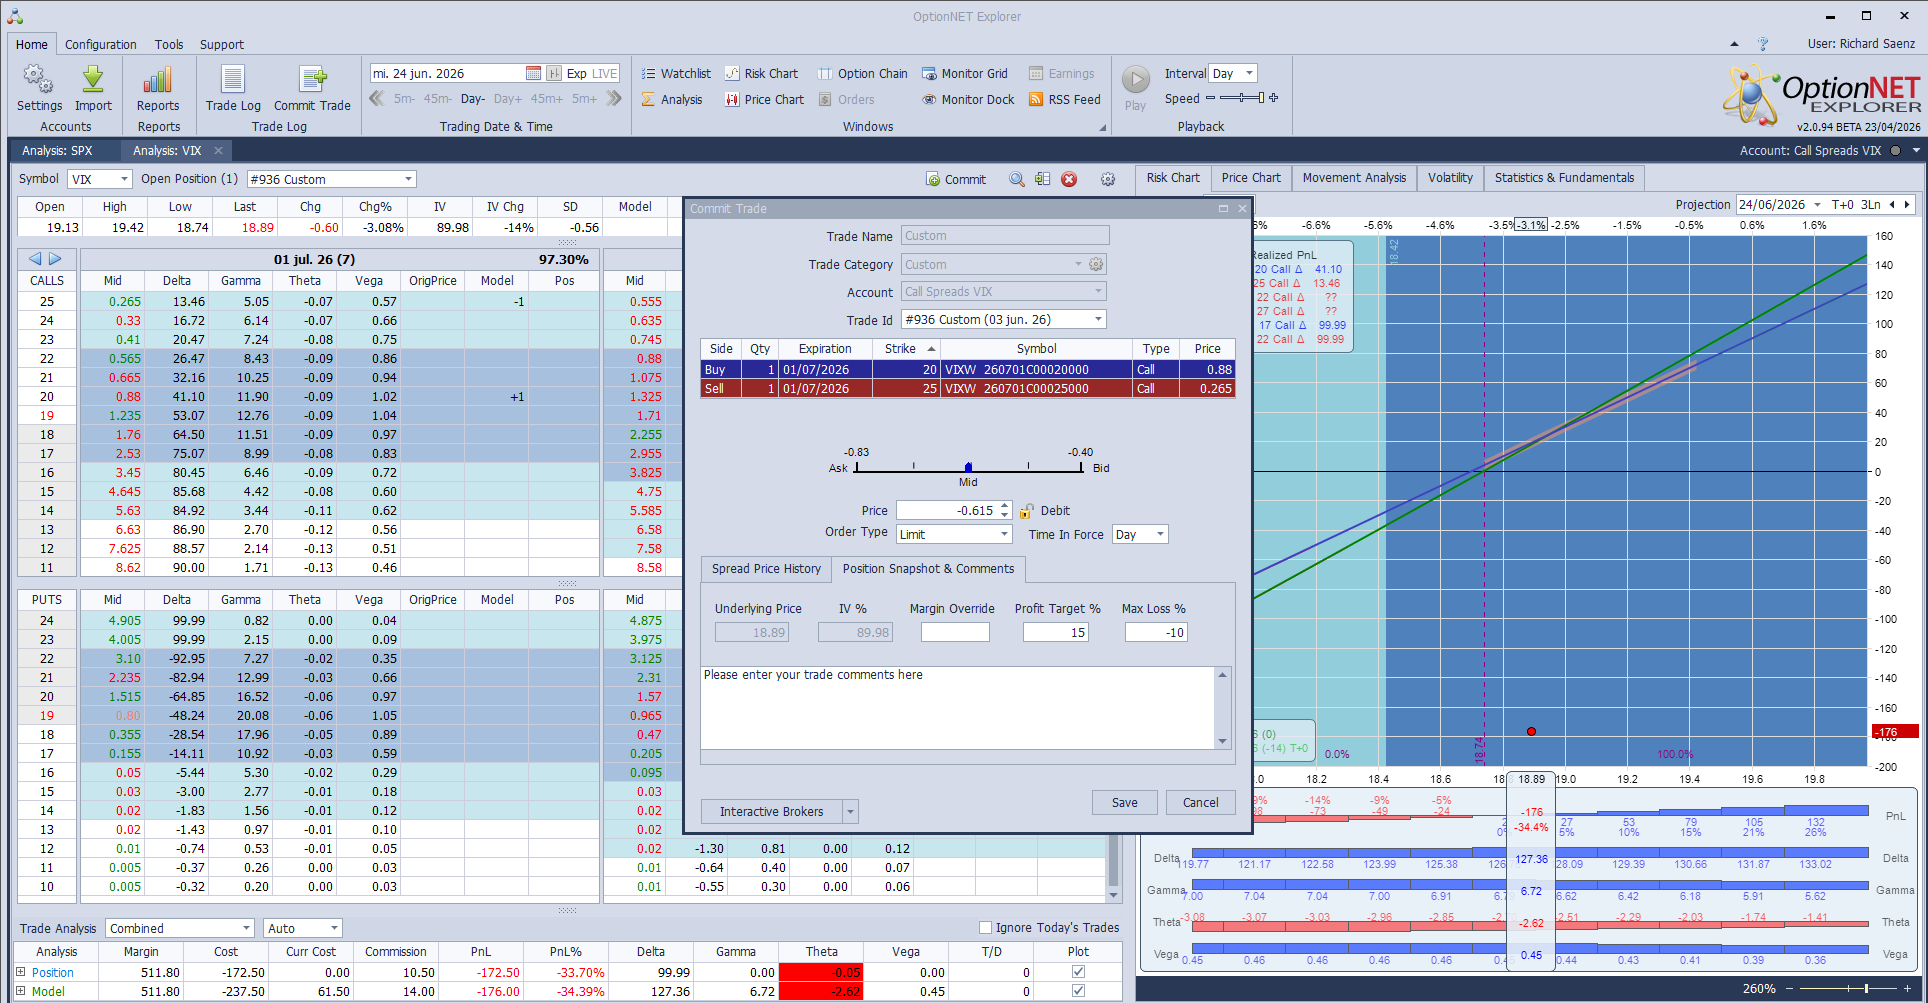This screenshot has height=1003, width=1928.
Task: Open the Monitor Grid window
Action: (x=965, y=73)
